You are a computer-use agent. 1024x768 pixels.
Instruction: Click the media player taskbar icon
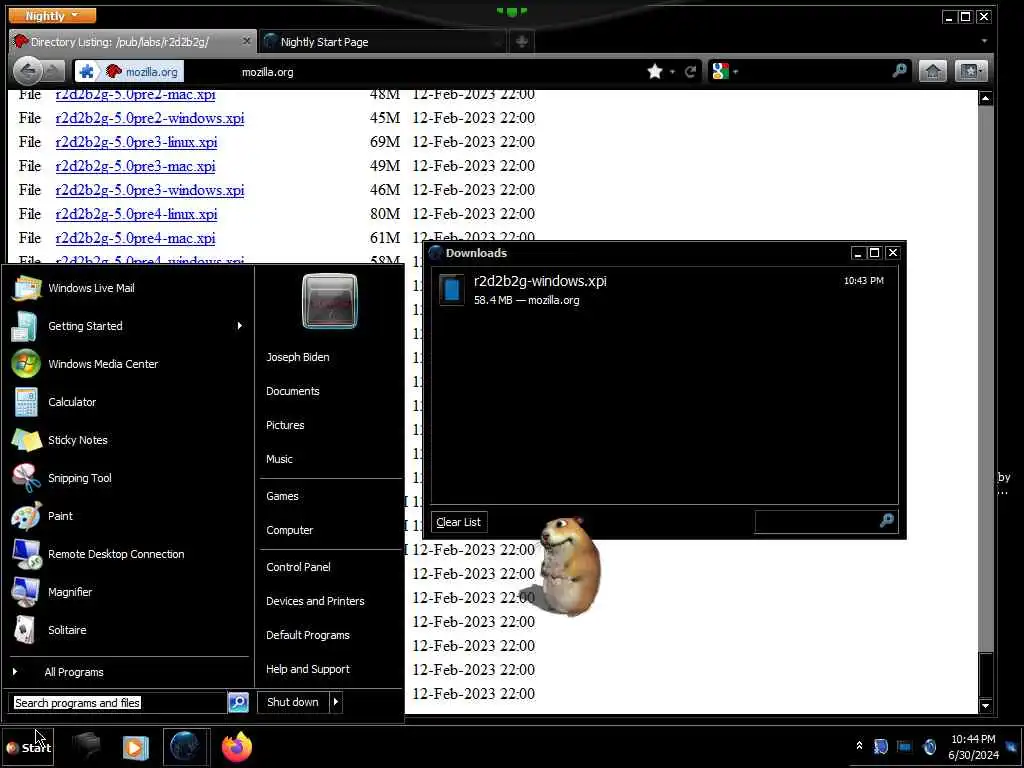click(136, 747)
